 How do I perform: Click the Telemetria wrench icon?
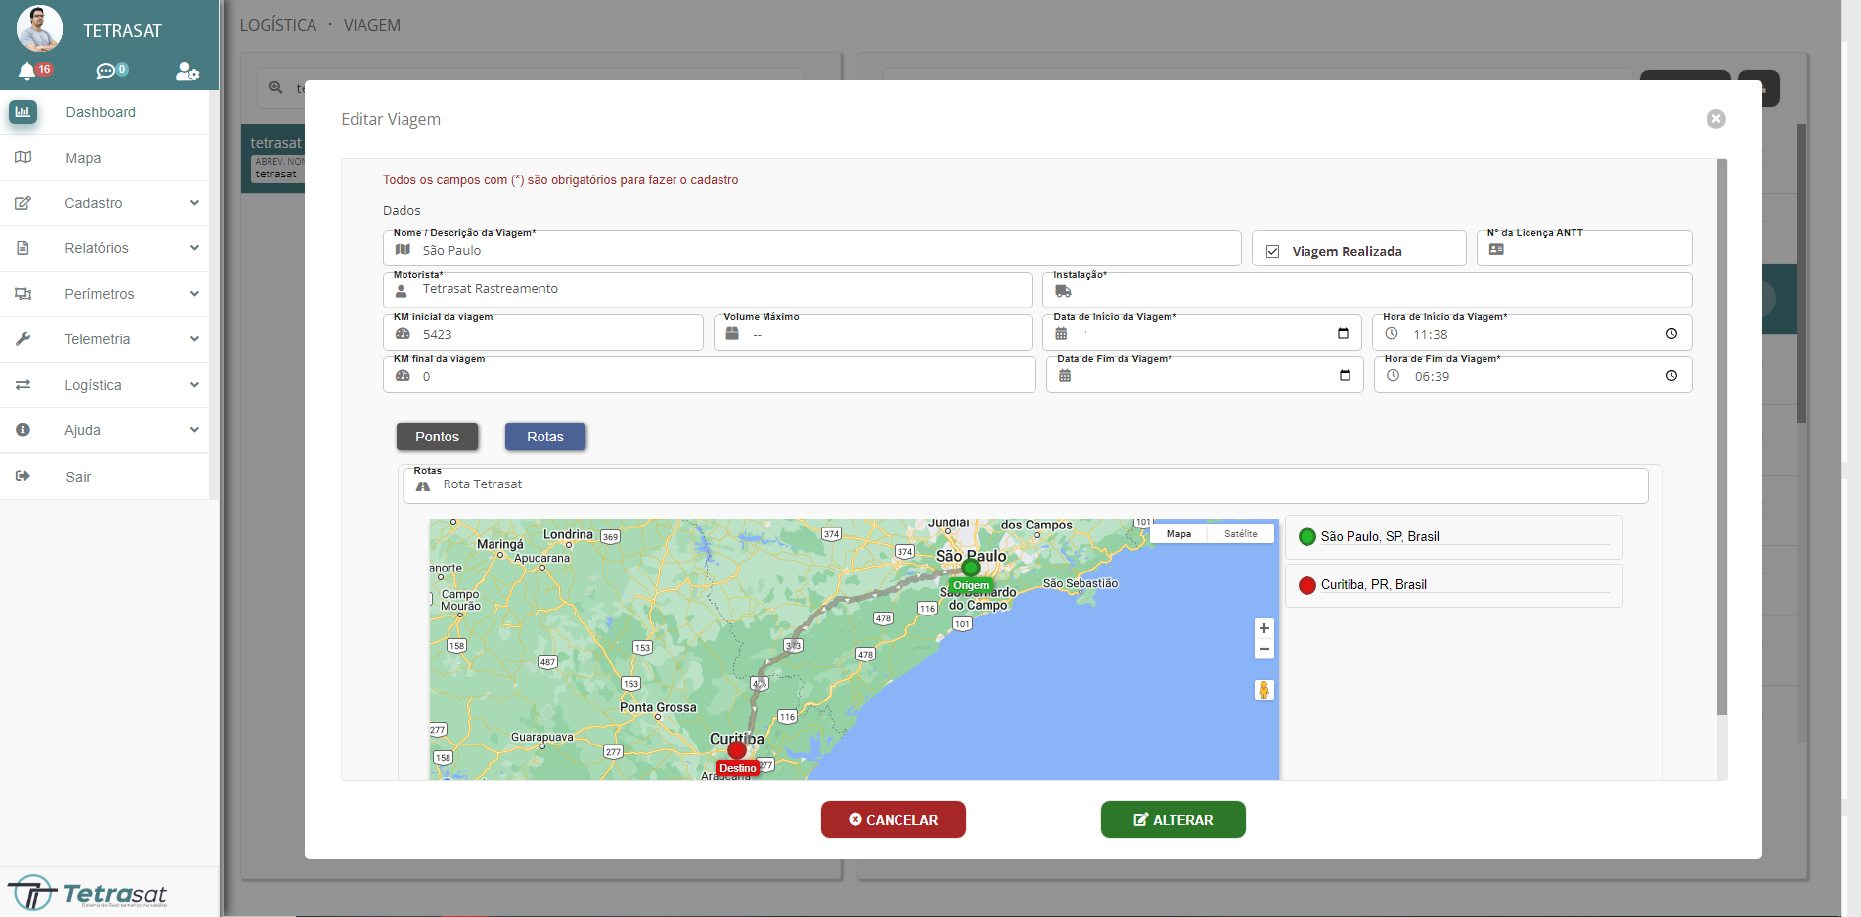pyautogui.click(x=23, y=339)
